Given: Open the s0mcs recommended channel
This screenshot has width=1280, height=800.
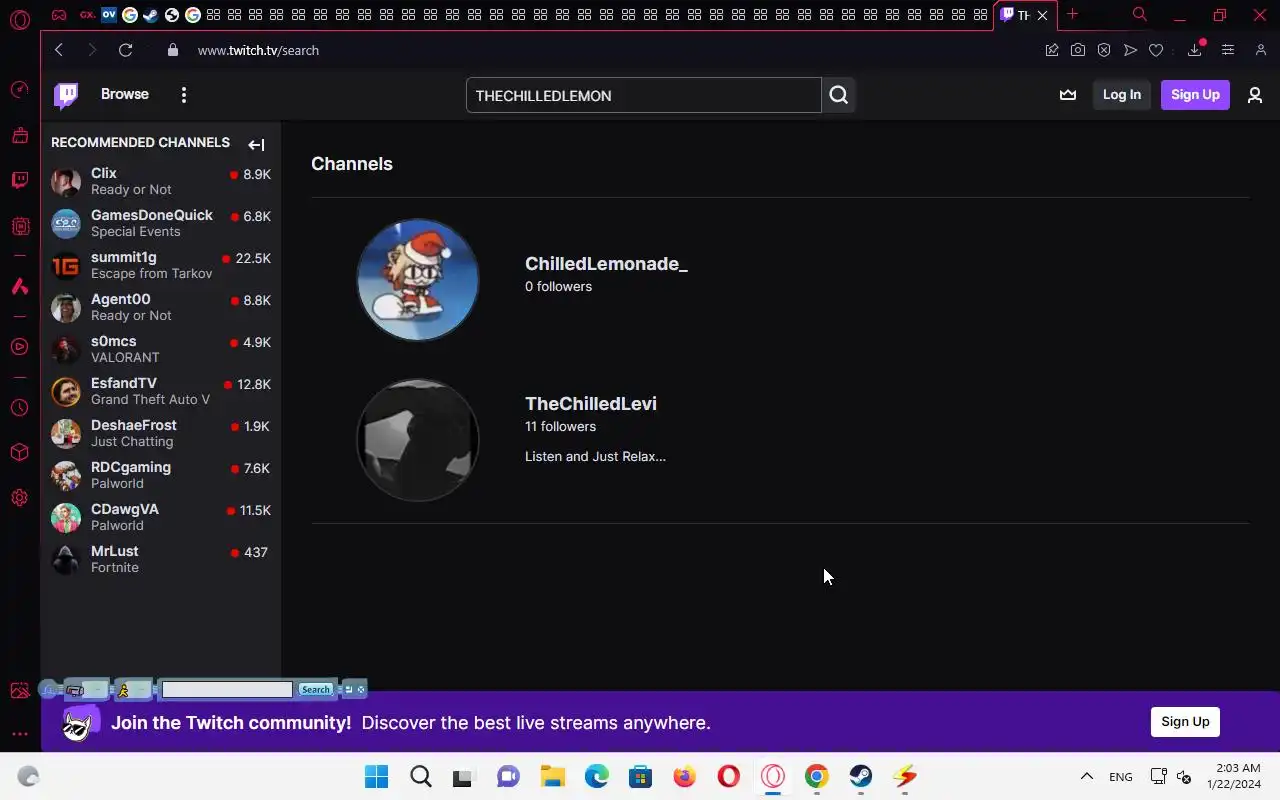Looking at the screenshot, I should [x=161, y=349].
